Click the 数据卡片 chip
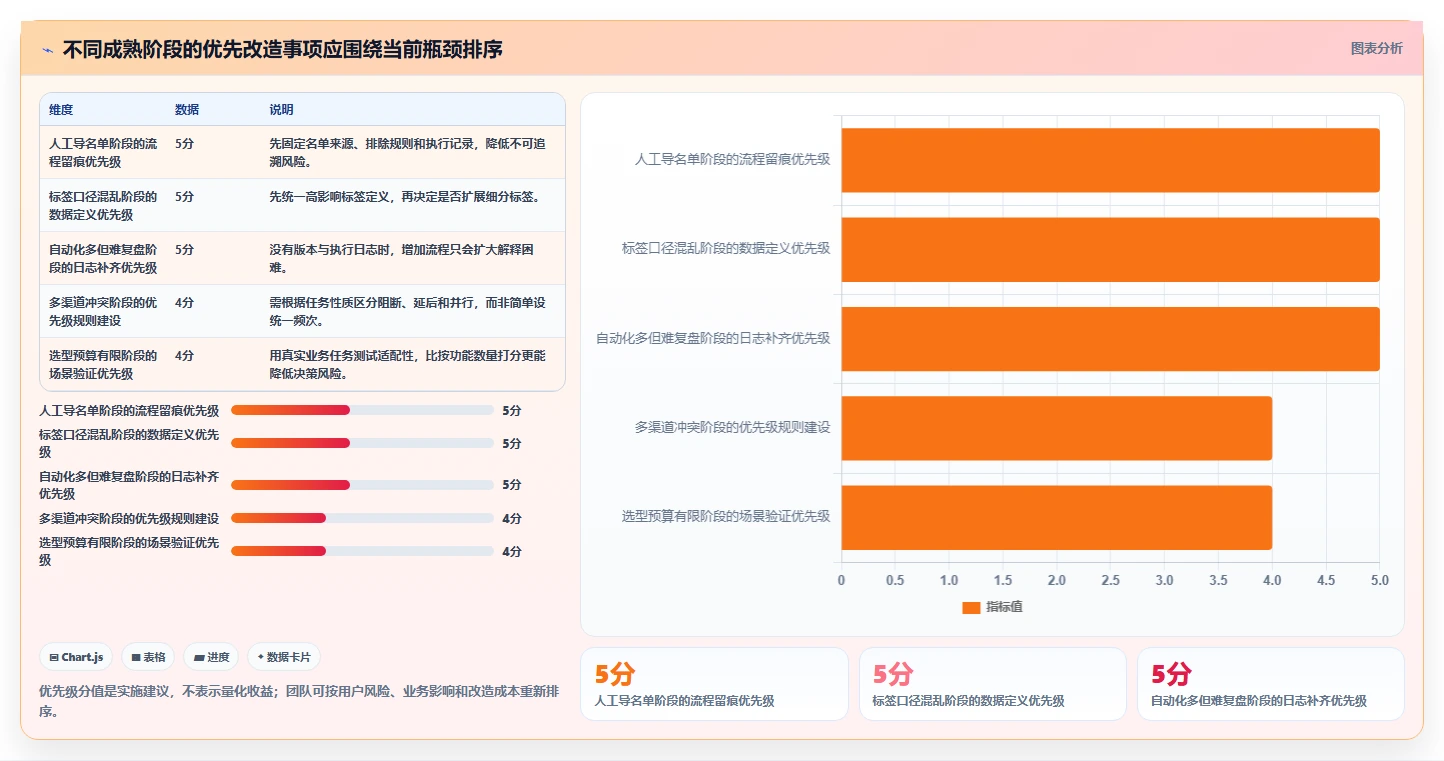 [x=284, y=657]
